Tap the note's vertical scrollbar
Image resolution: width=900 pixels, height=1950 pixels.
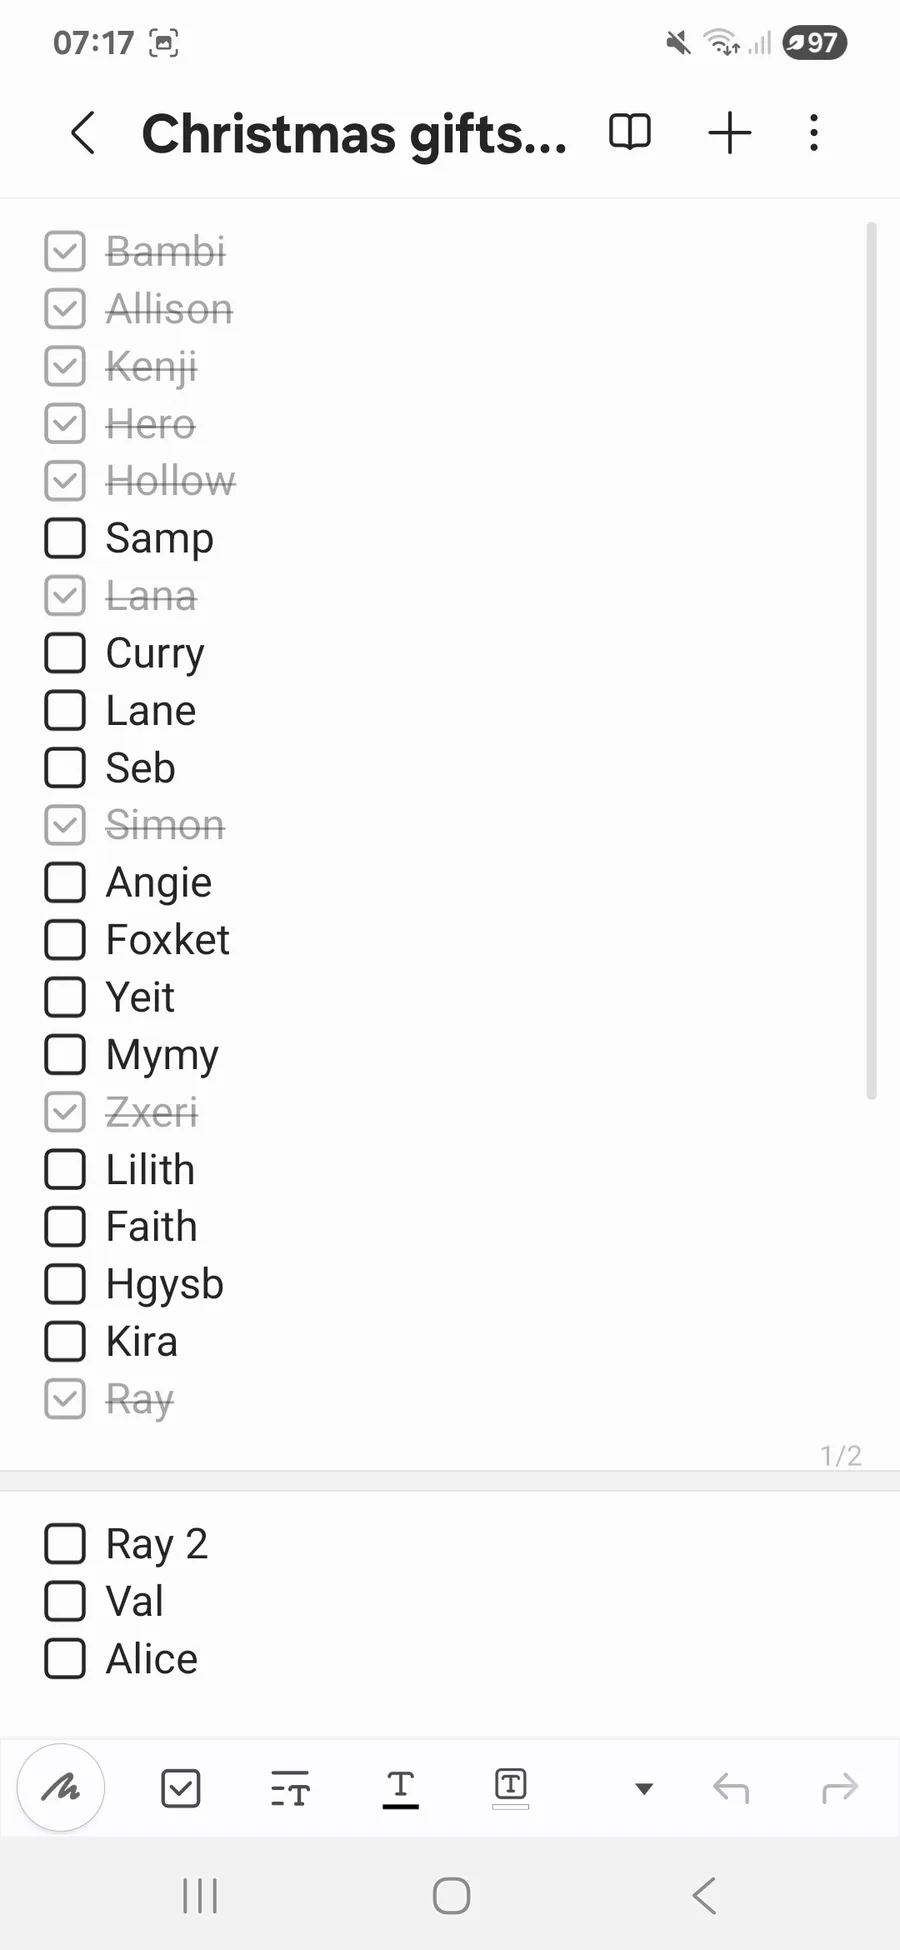[x=871, y=660]
